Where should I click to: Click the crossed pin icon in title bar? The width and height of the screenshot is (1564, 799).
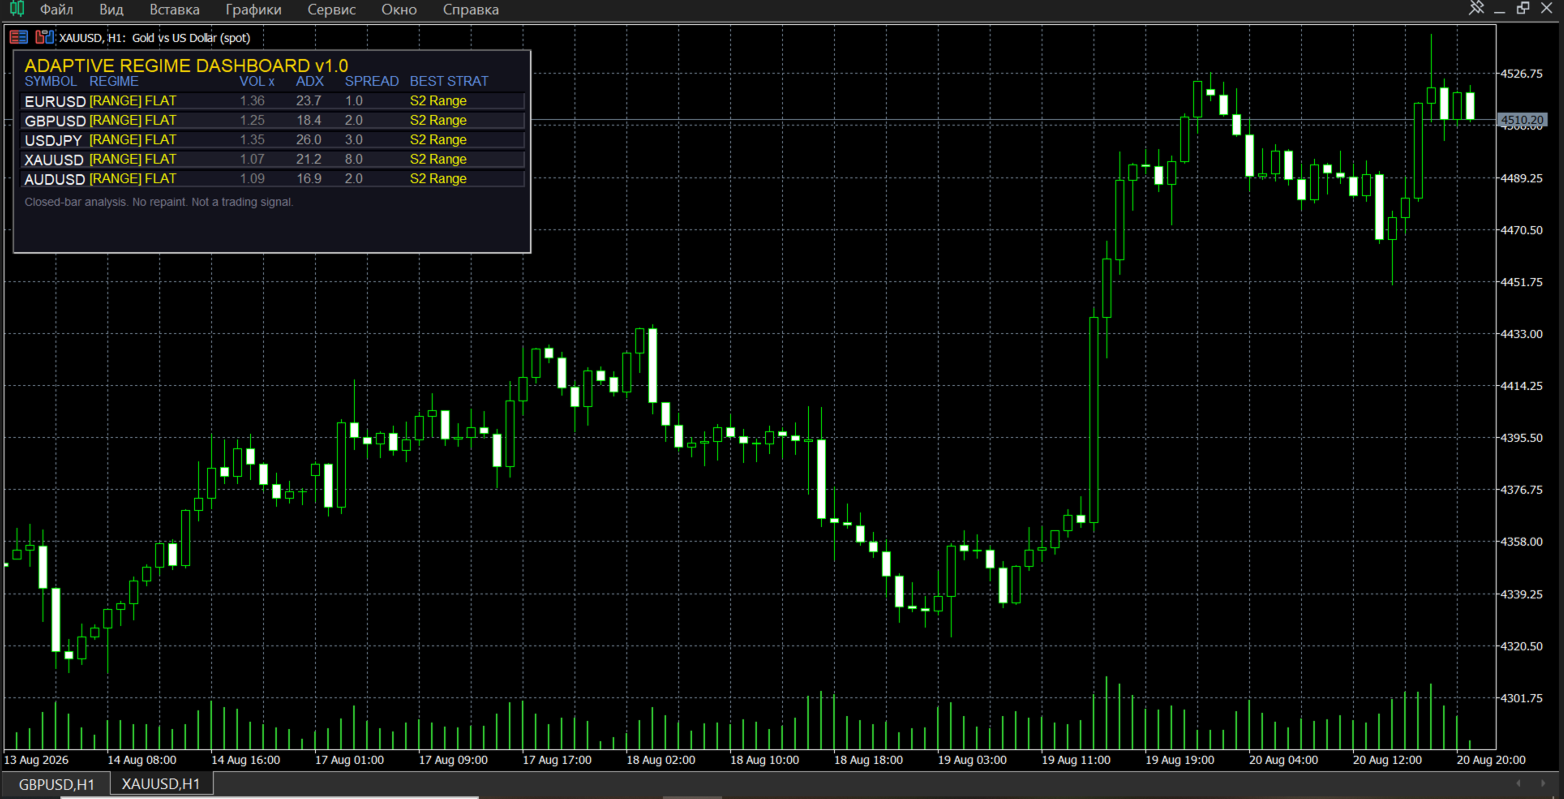point(1476,8)
